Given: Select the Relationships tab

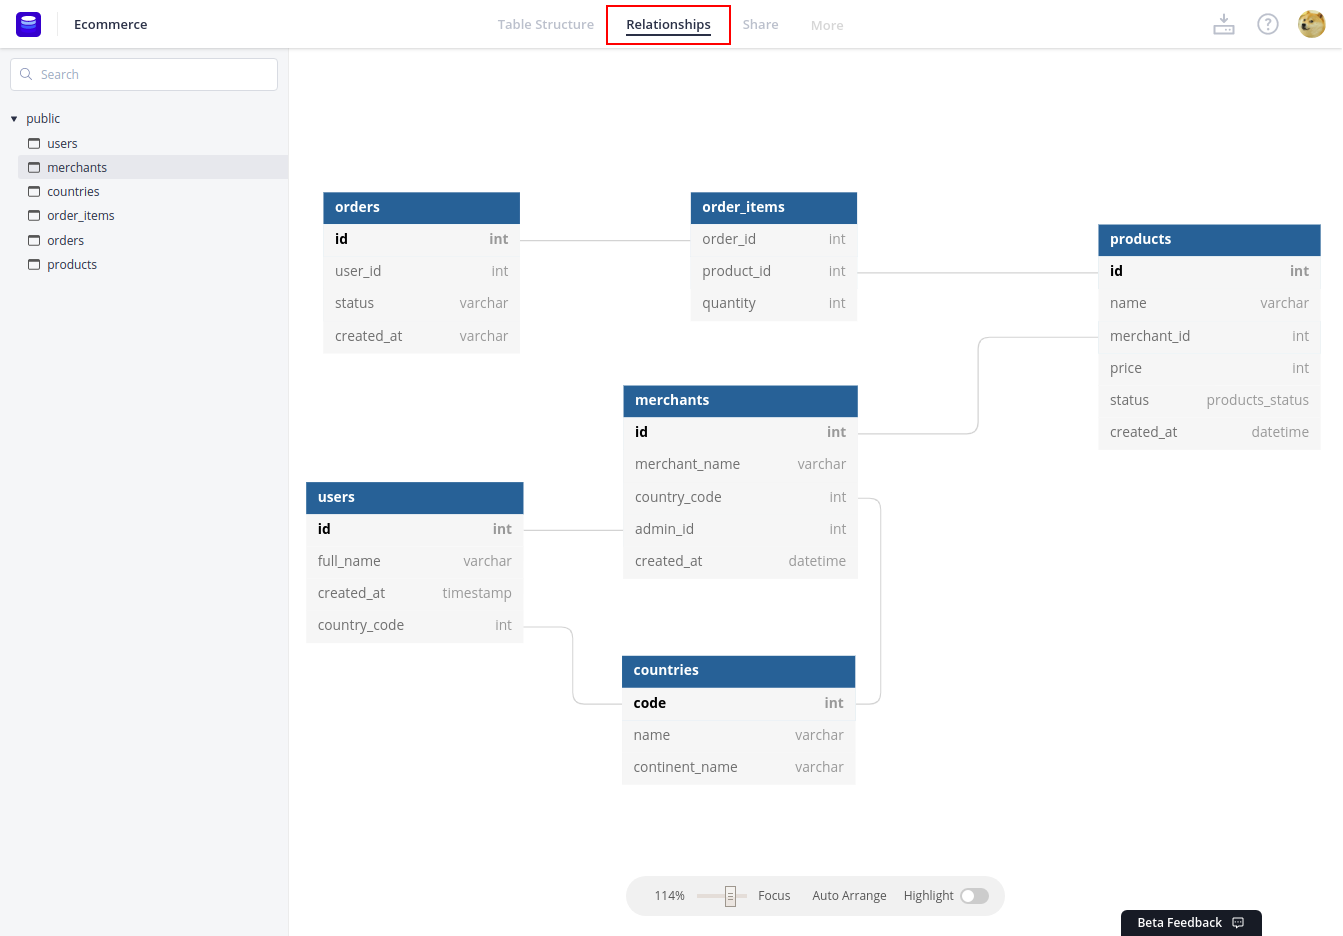Looking at the screenshot, I should (x=668, y=24).
